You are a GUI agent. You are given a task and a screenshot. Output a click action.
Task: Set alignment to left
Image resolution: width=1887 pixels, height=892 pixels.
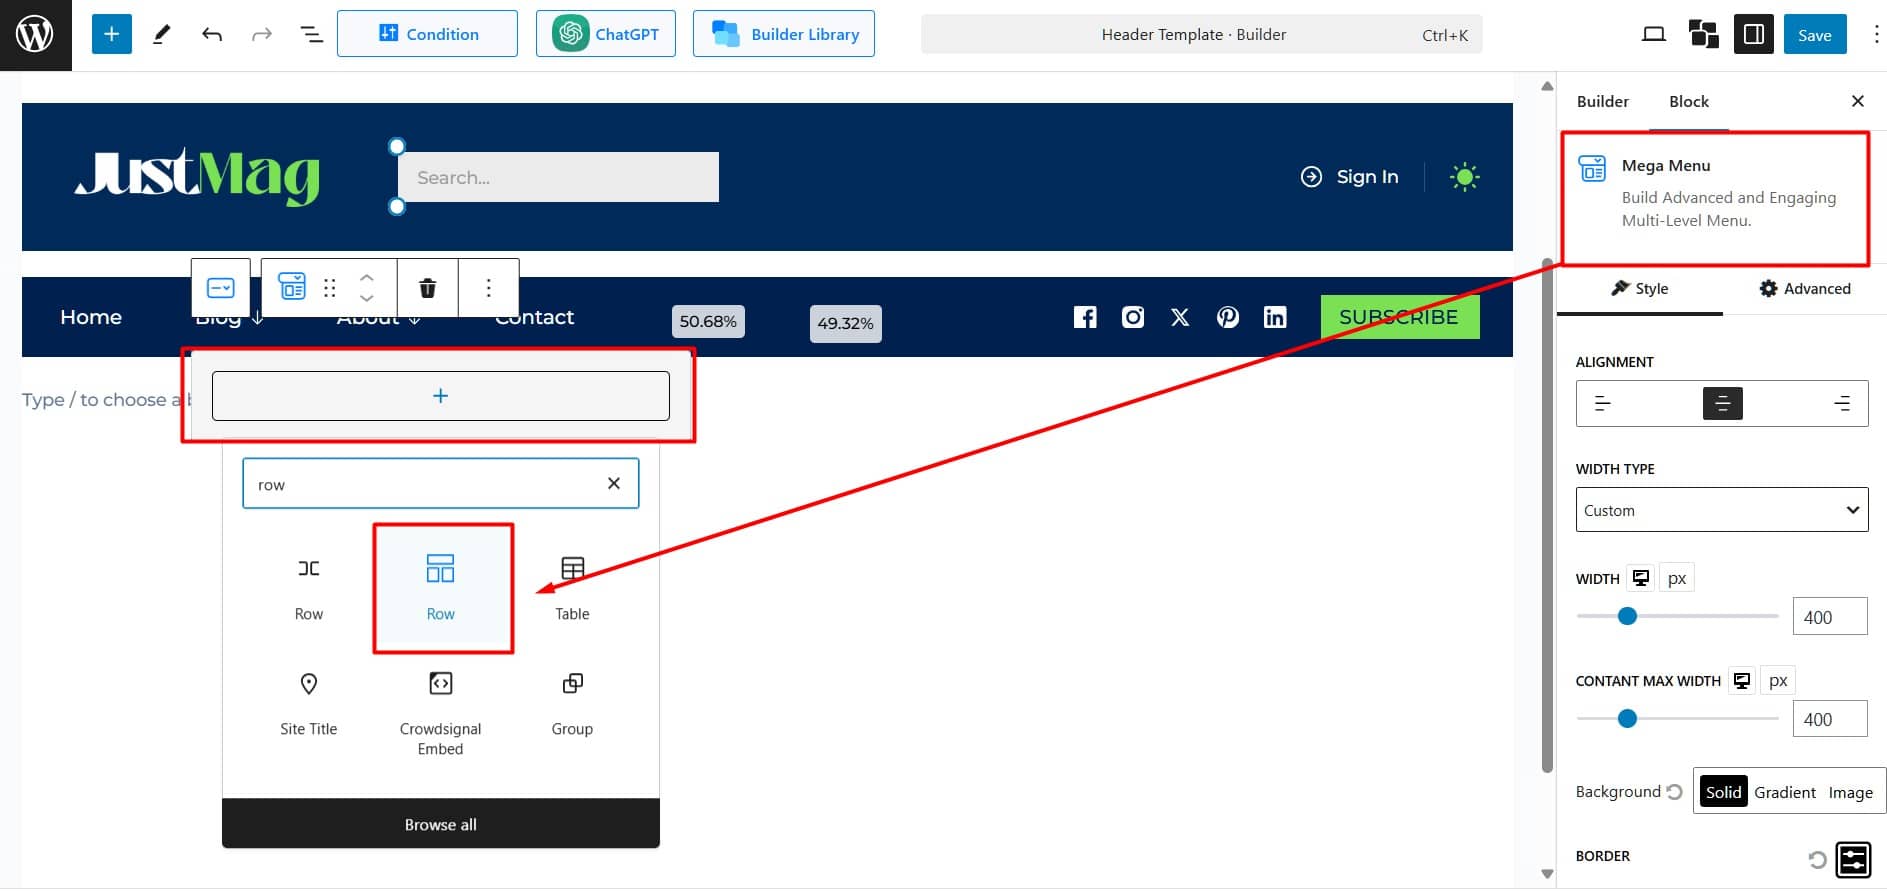coord(1602,403)
